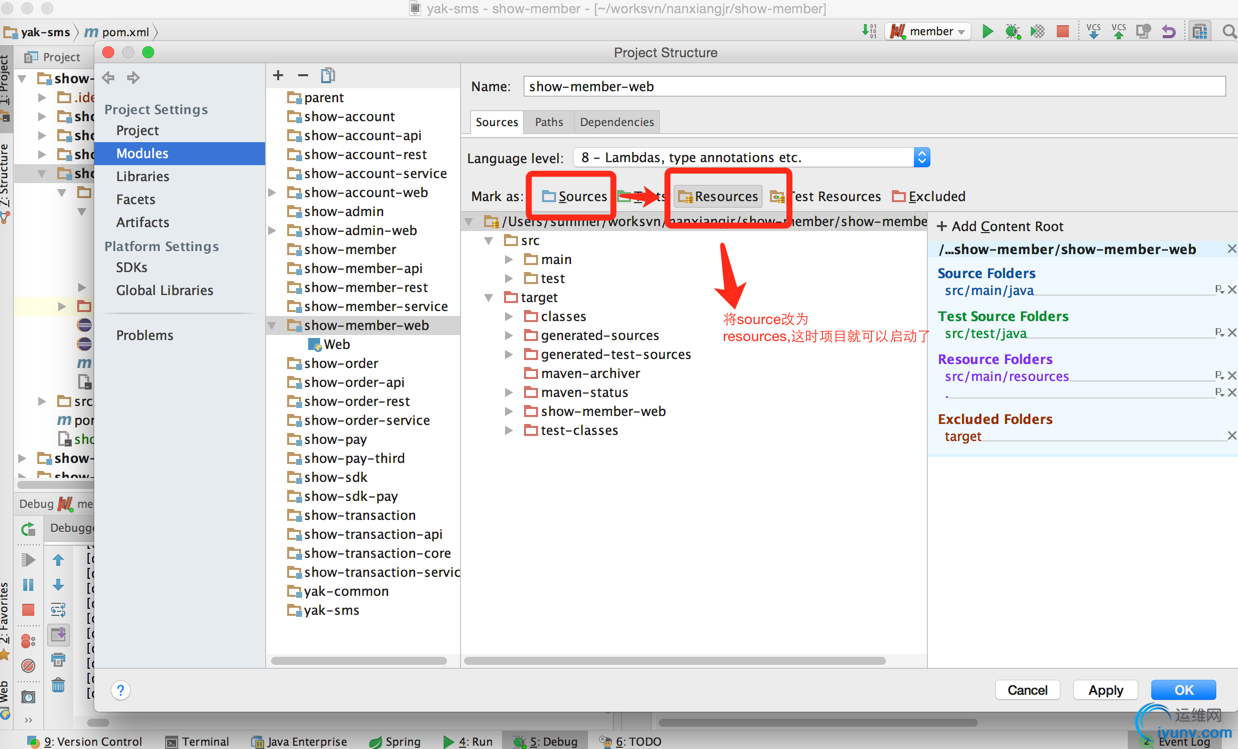Click the module list horizontal scrollbar
Viewport: 1238px width, 749px height.
tap(359, 661)
